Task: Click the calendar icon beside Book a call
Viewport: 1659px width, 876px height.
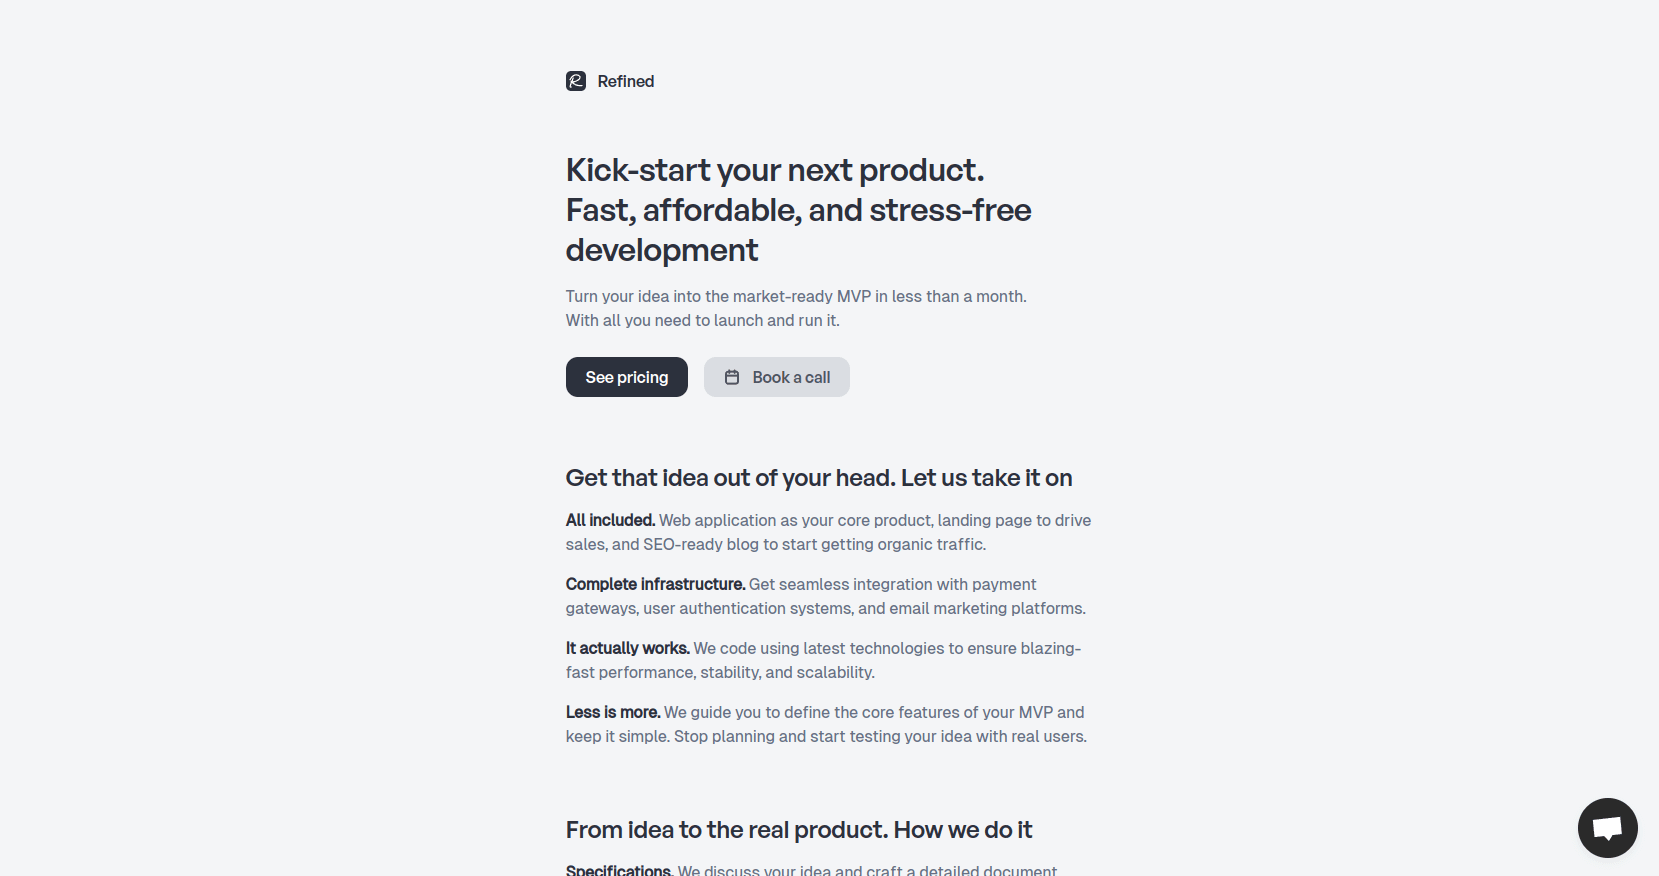Action: [732, 377]
